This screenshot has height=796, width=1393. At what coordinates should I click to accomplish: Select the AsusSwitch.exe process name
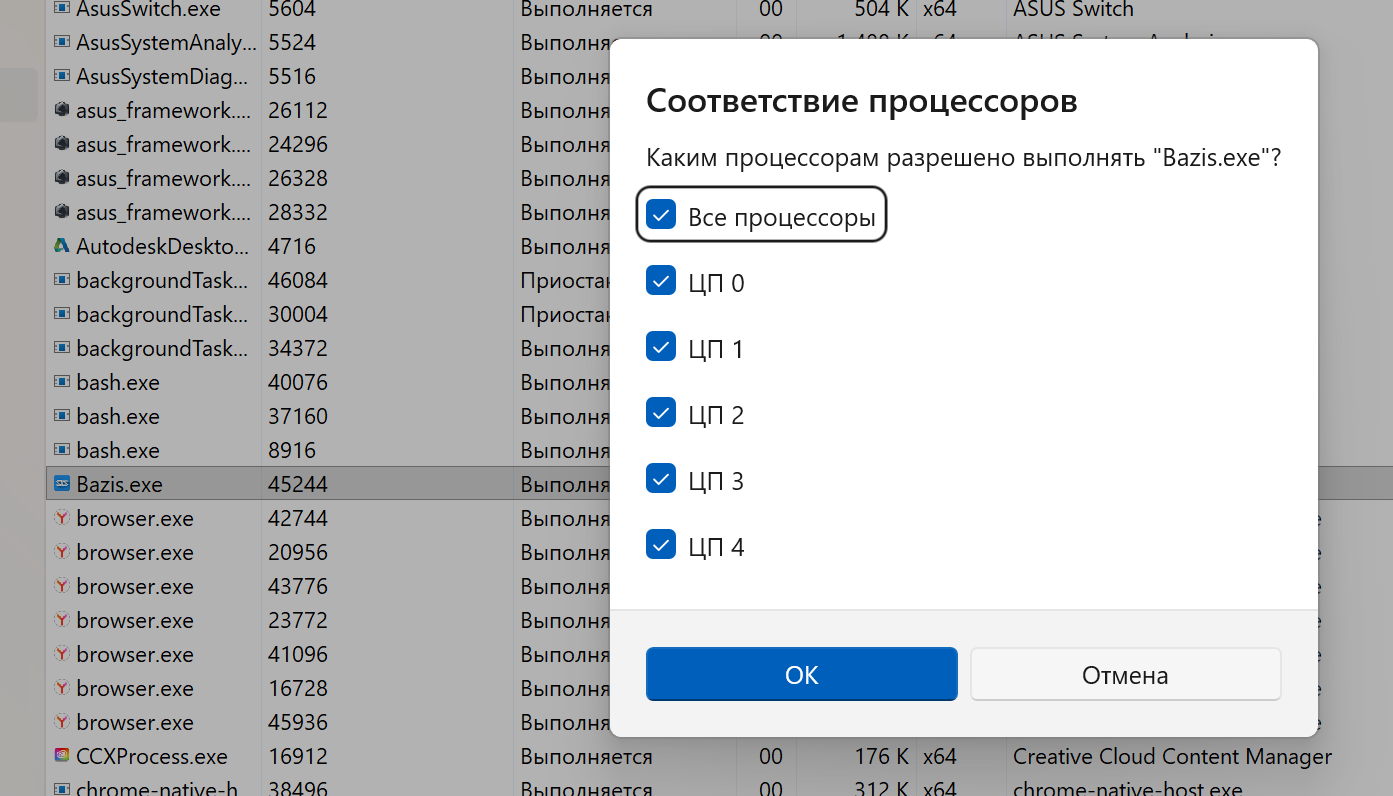[x=148, y=9]
